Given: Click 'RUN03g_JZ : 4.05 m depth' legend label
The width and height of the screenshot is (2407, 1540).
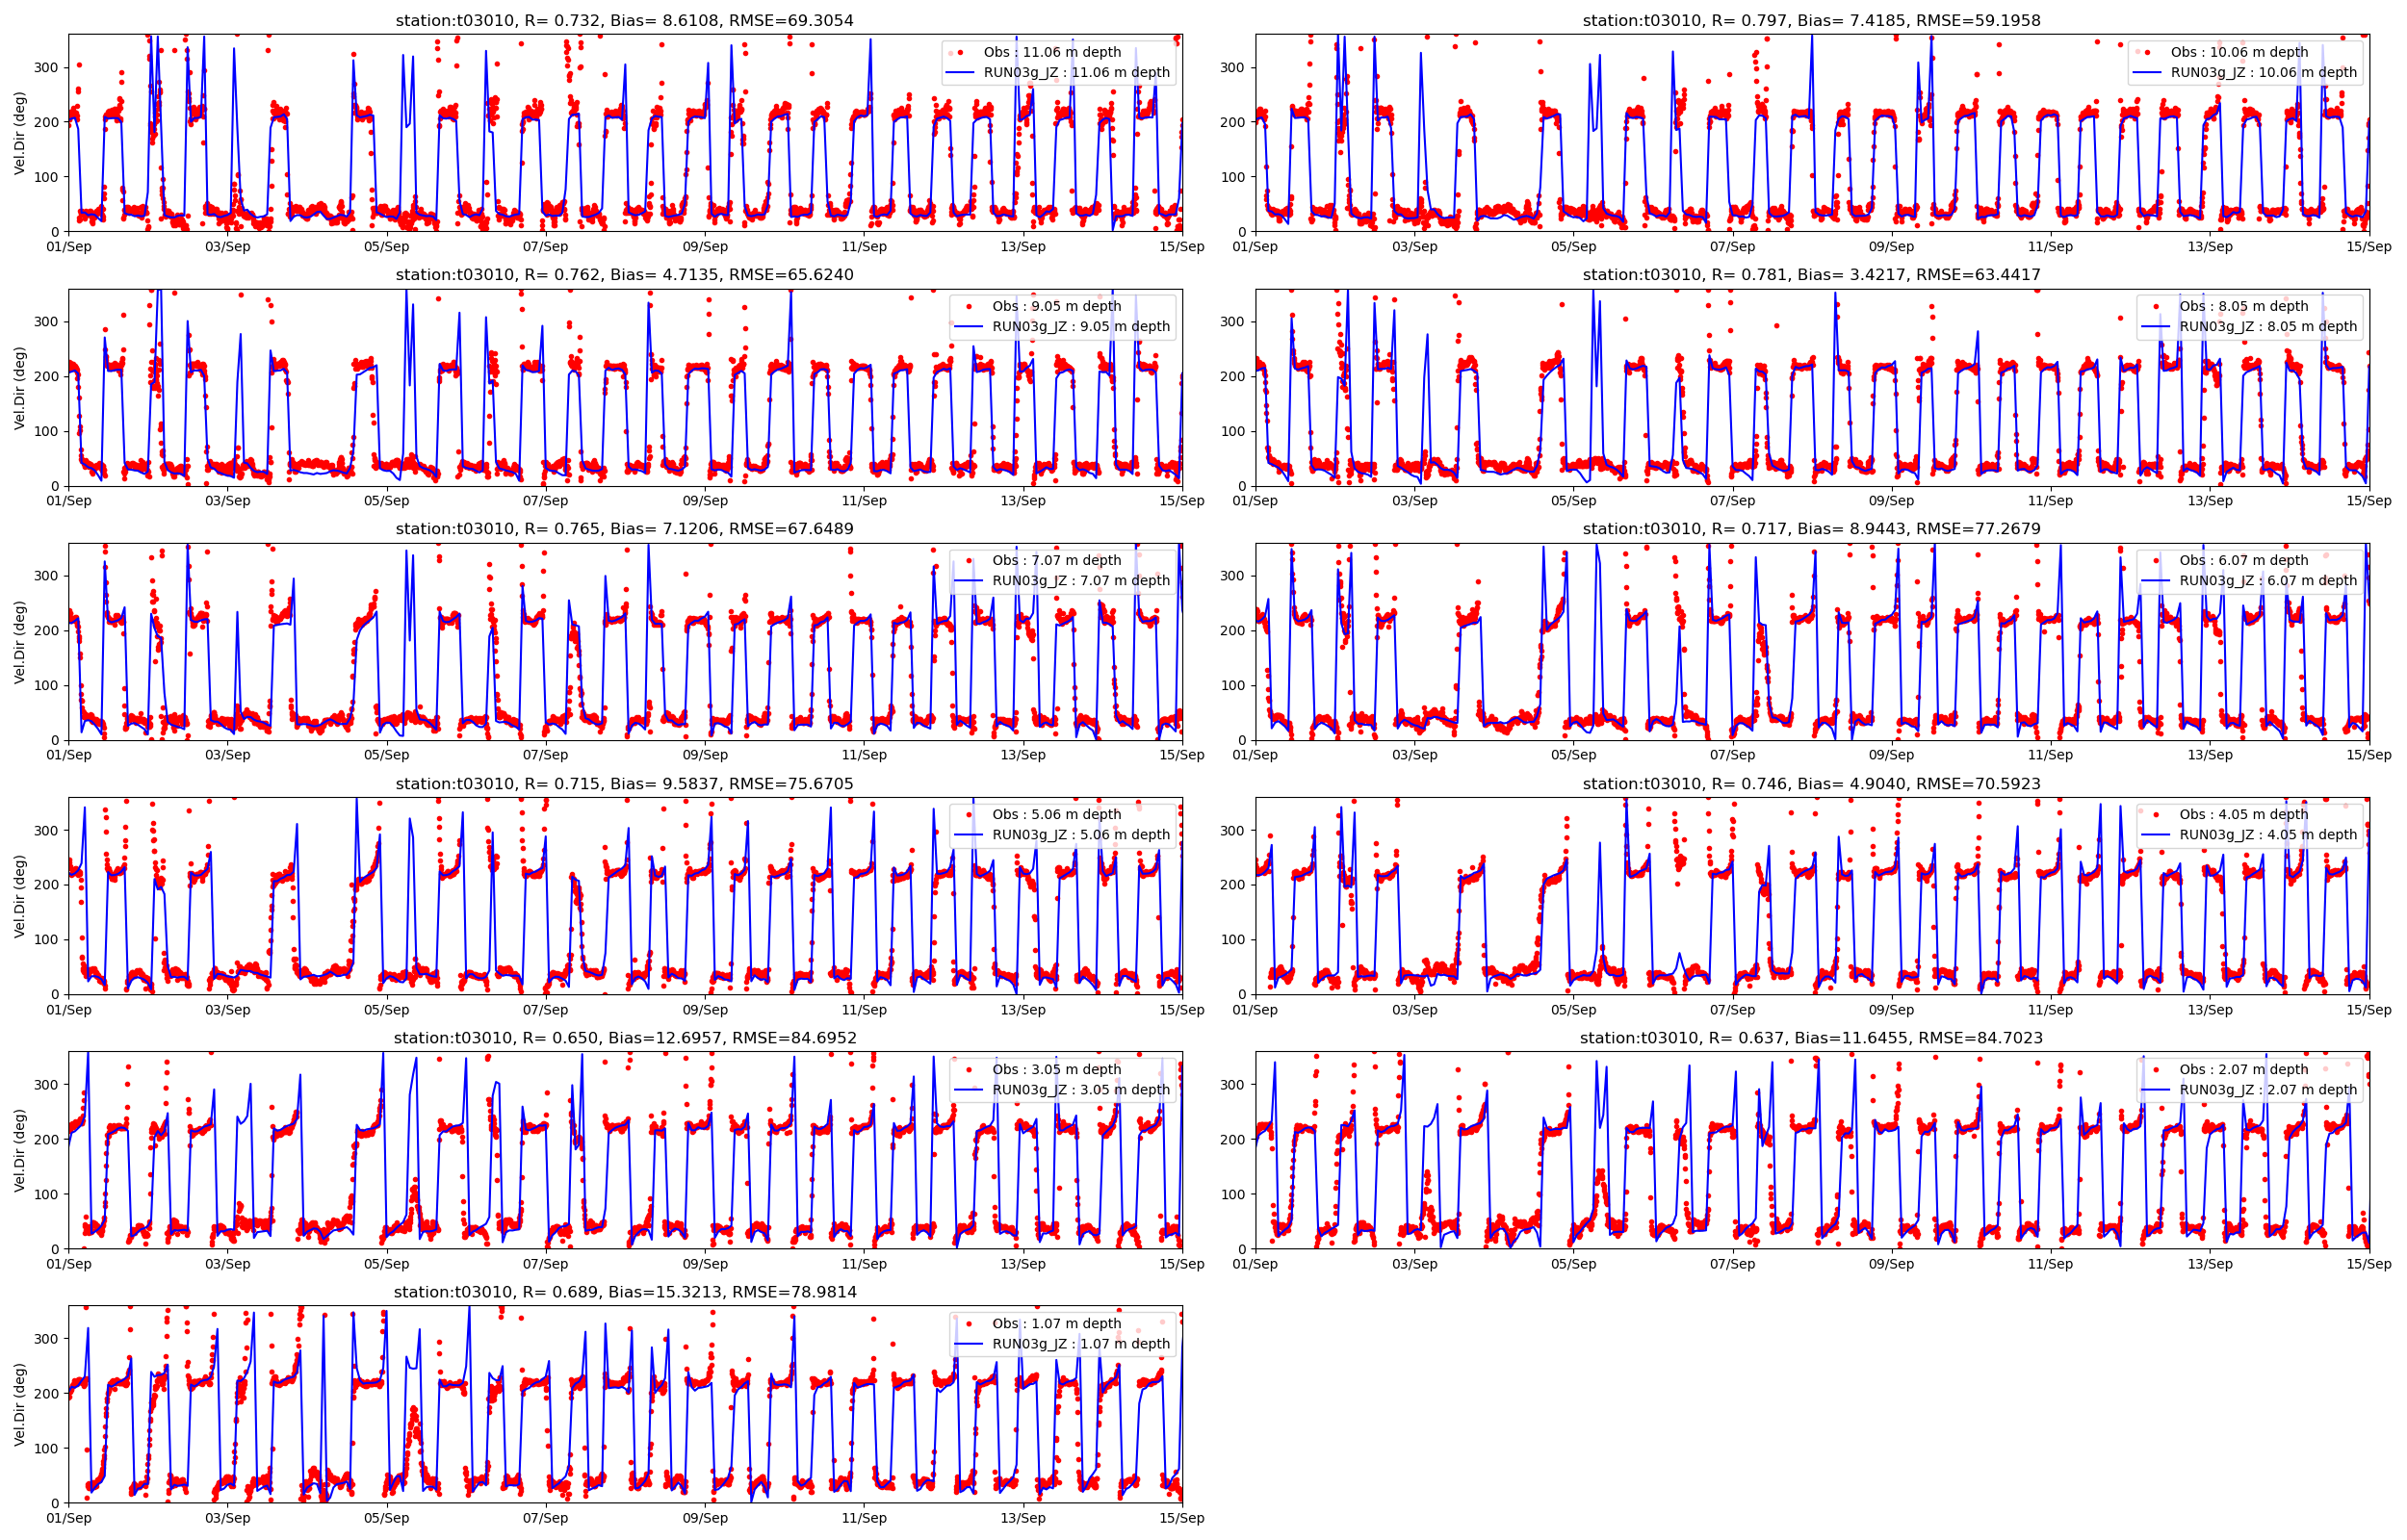Looking at the screenshot, I should [2268, 834].
